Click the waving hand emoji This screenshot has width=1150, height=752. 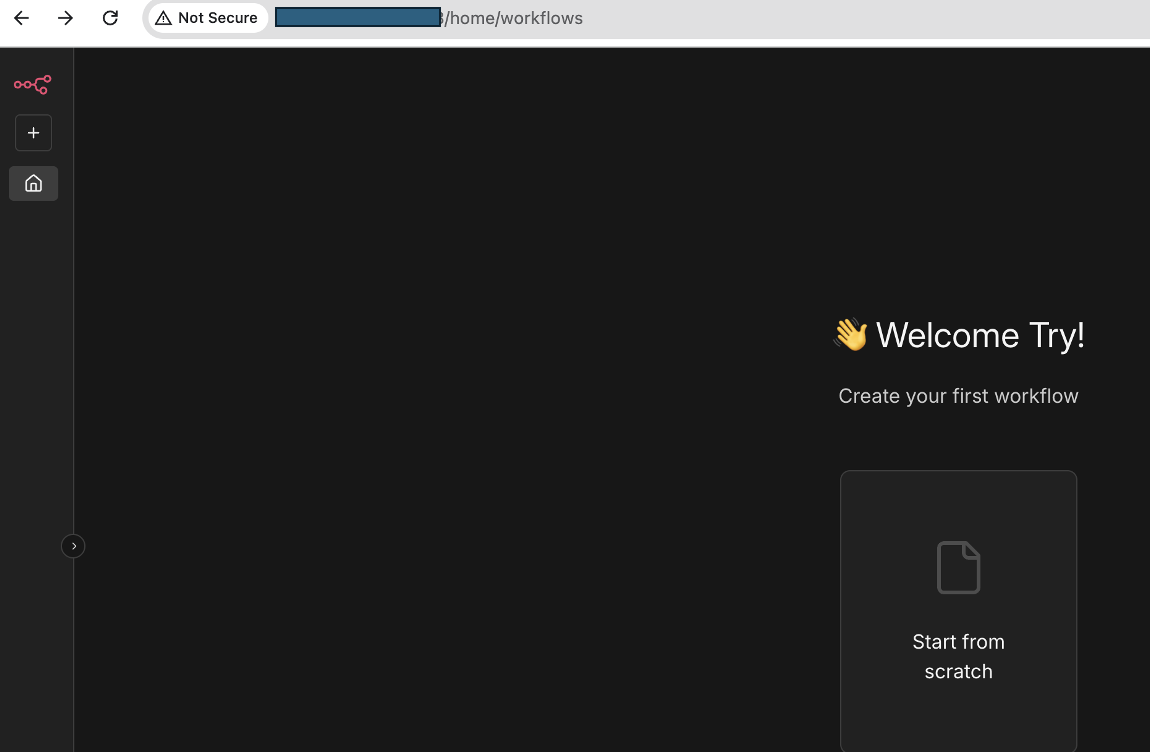pyautogui.click(x=850, y=334)
